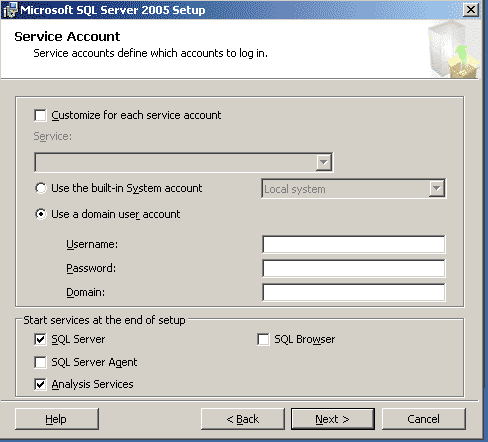The image size is (488, 442).
Task: Click the server box graphic in header
Action: 454,49
